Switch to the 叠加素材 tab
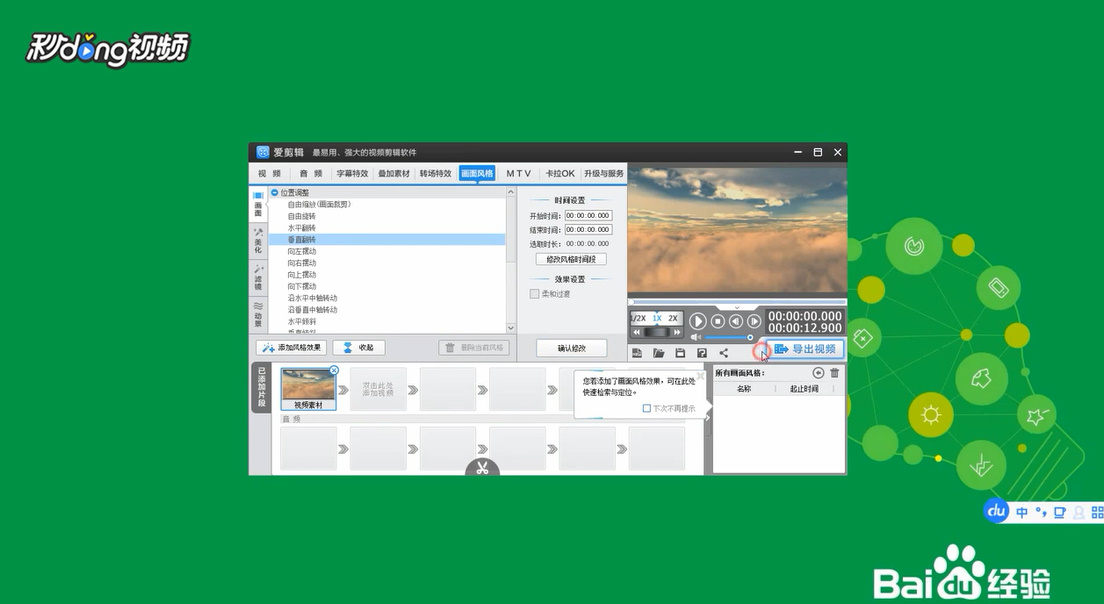 point(394,173)
